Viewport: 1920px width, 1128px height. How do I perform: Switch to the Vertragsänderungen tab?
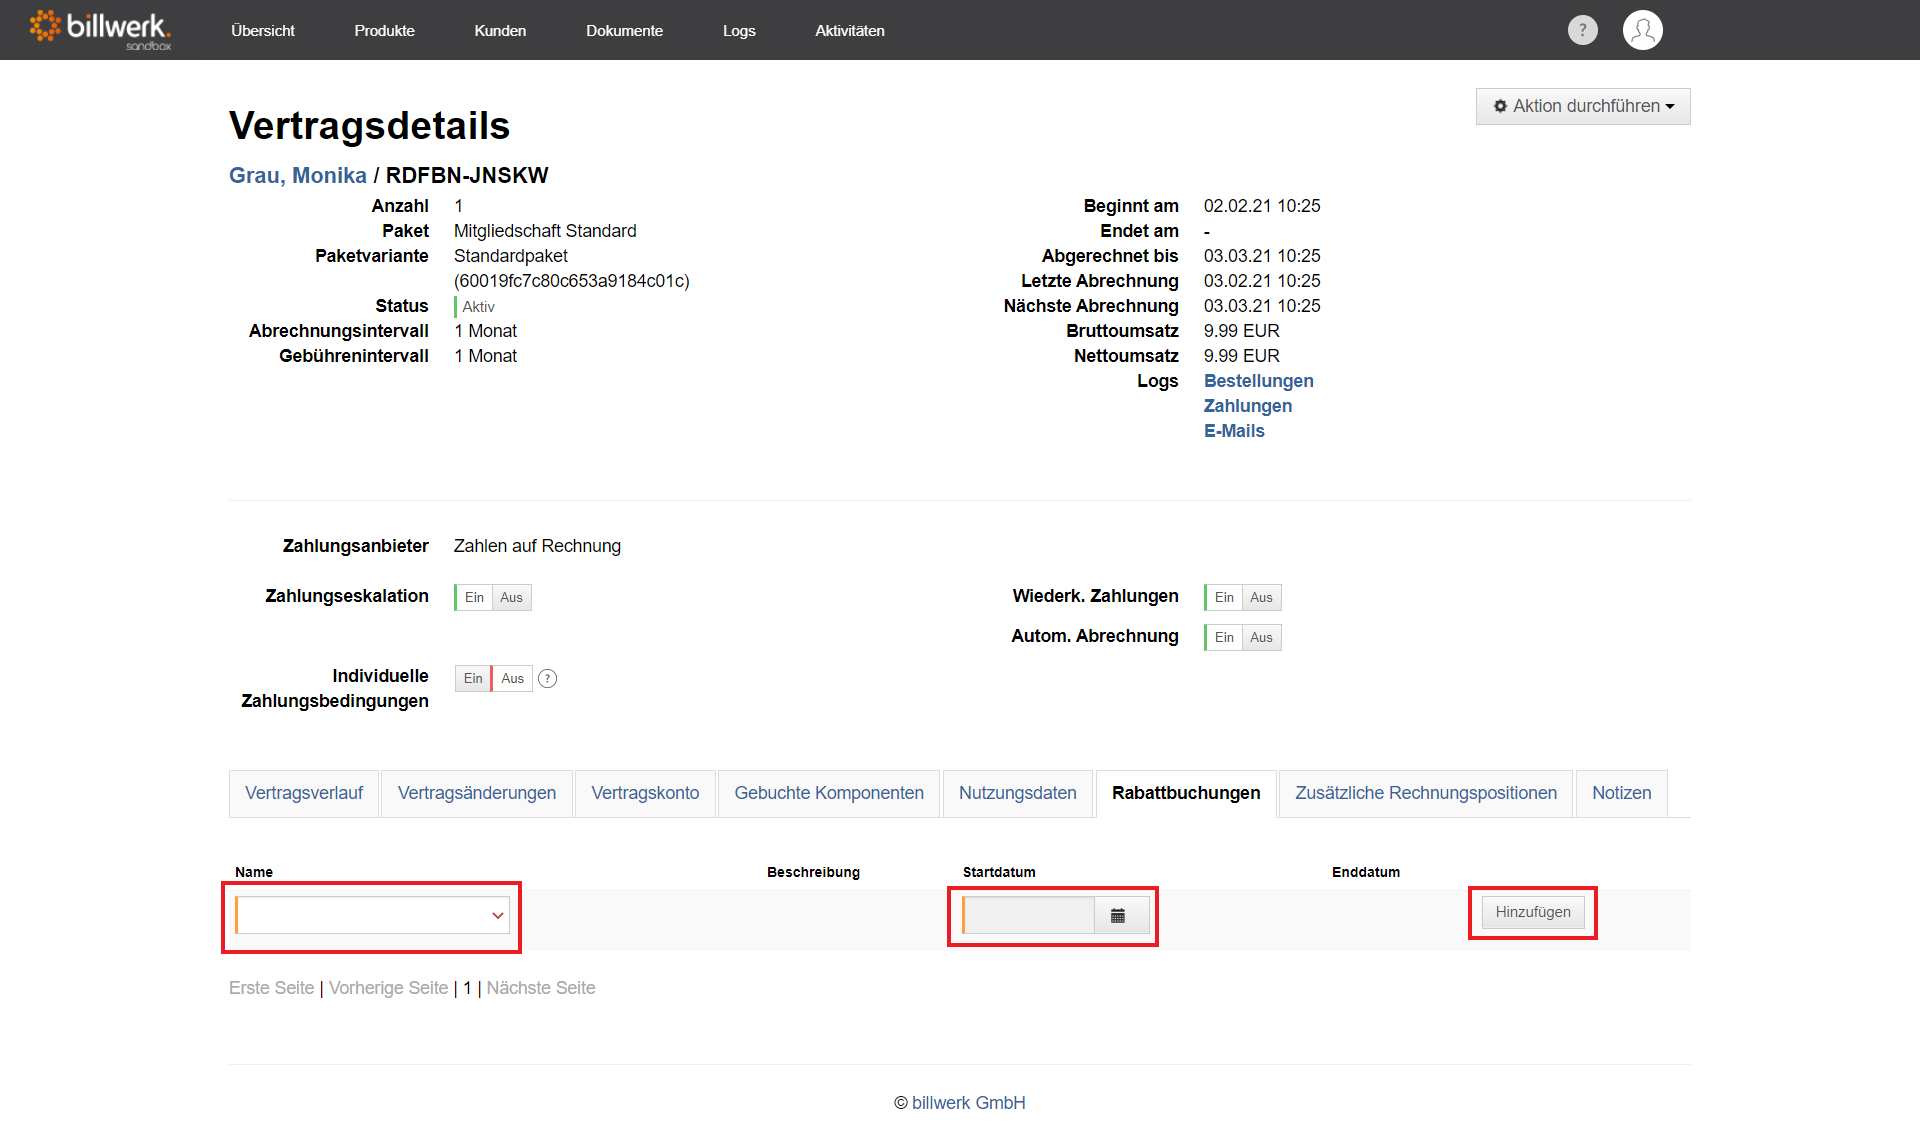tap(477, 793)
